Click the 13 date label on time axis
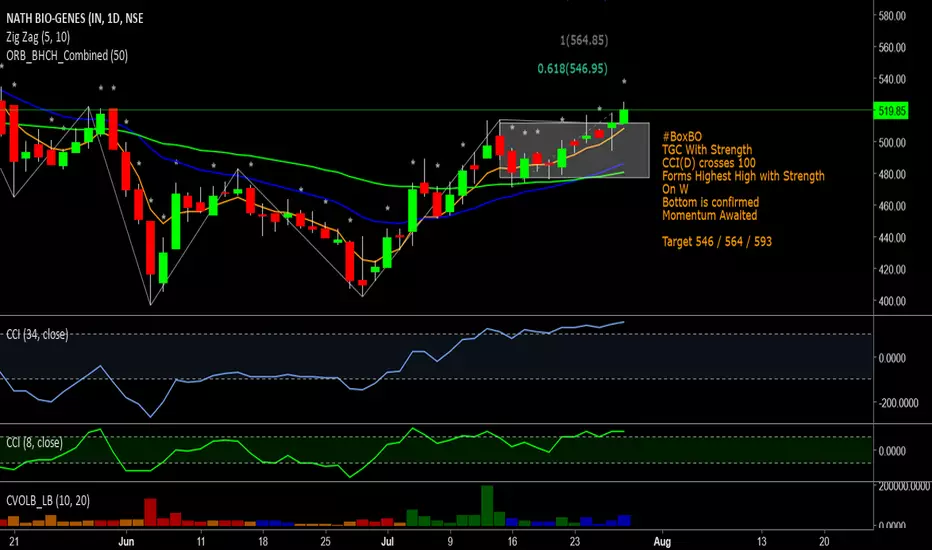932x550 pixels. tap(761, 542)
